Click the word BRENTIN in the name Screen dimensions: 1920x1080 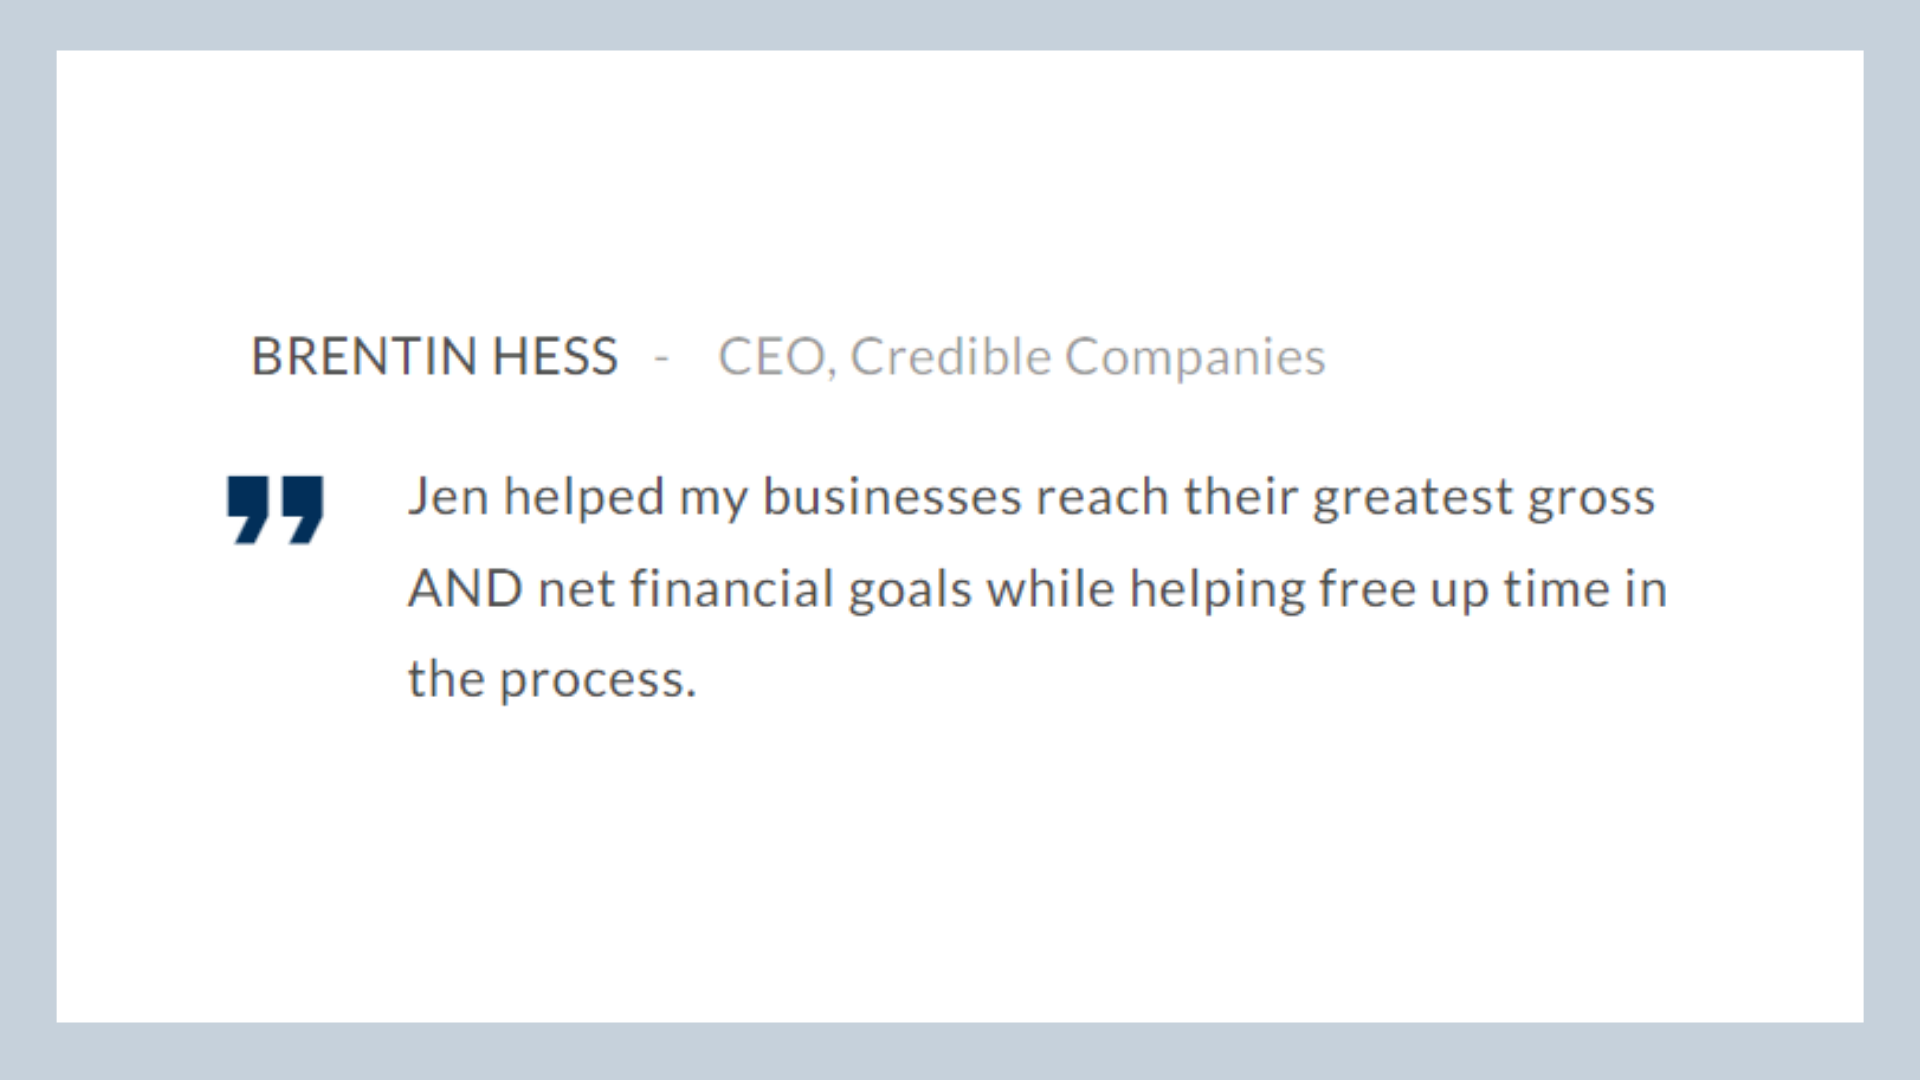pyautogui.click(x=364, y=356)
